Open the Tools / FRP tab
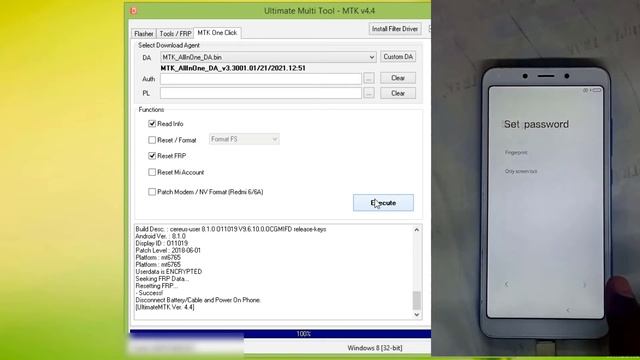Screen dimensions: 640x360 pyautogui.click(x=175, y=34)
